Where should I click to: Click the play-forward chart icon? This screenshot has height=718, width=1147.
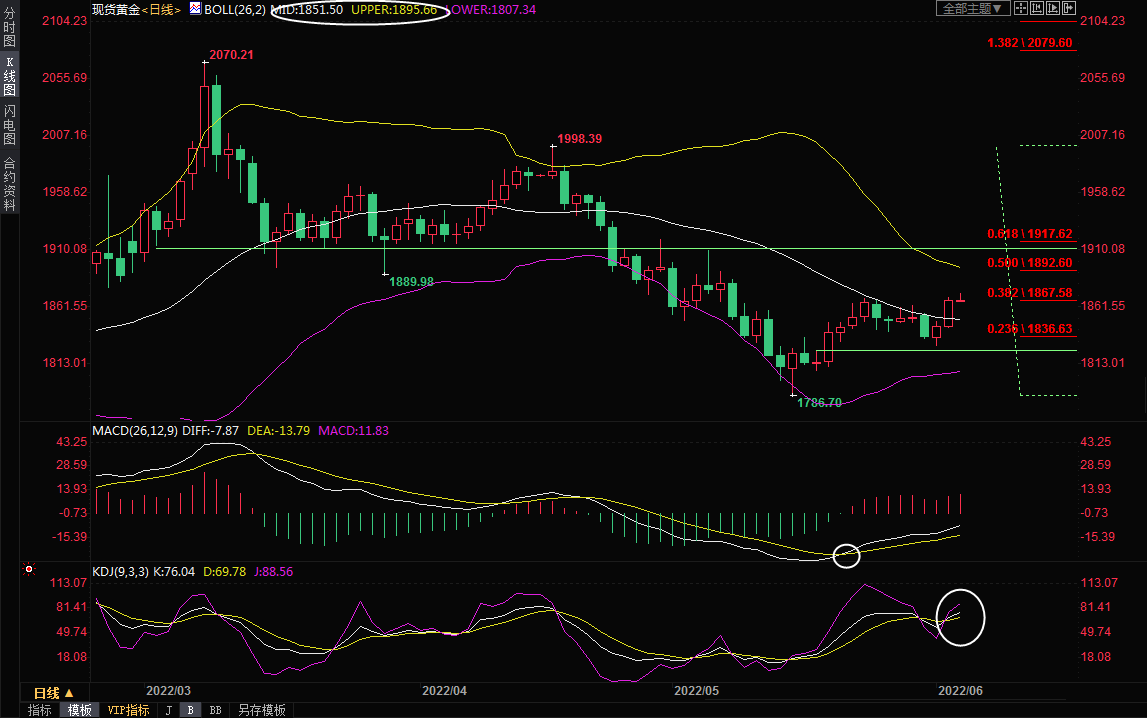(1052, 8)
